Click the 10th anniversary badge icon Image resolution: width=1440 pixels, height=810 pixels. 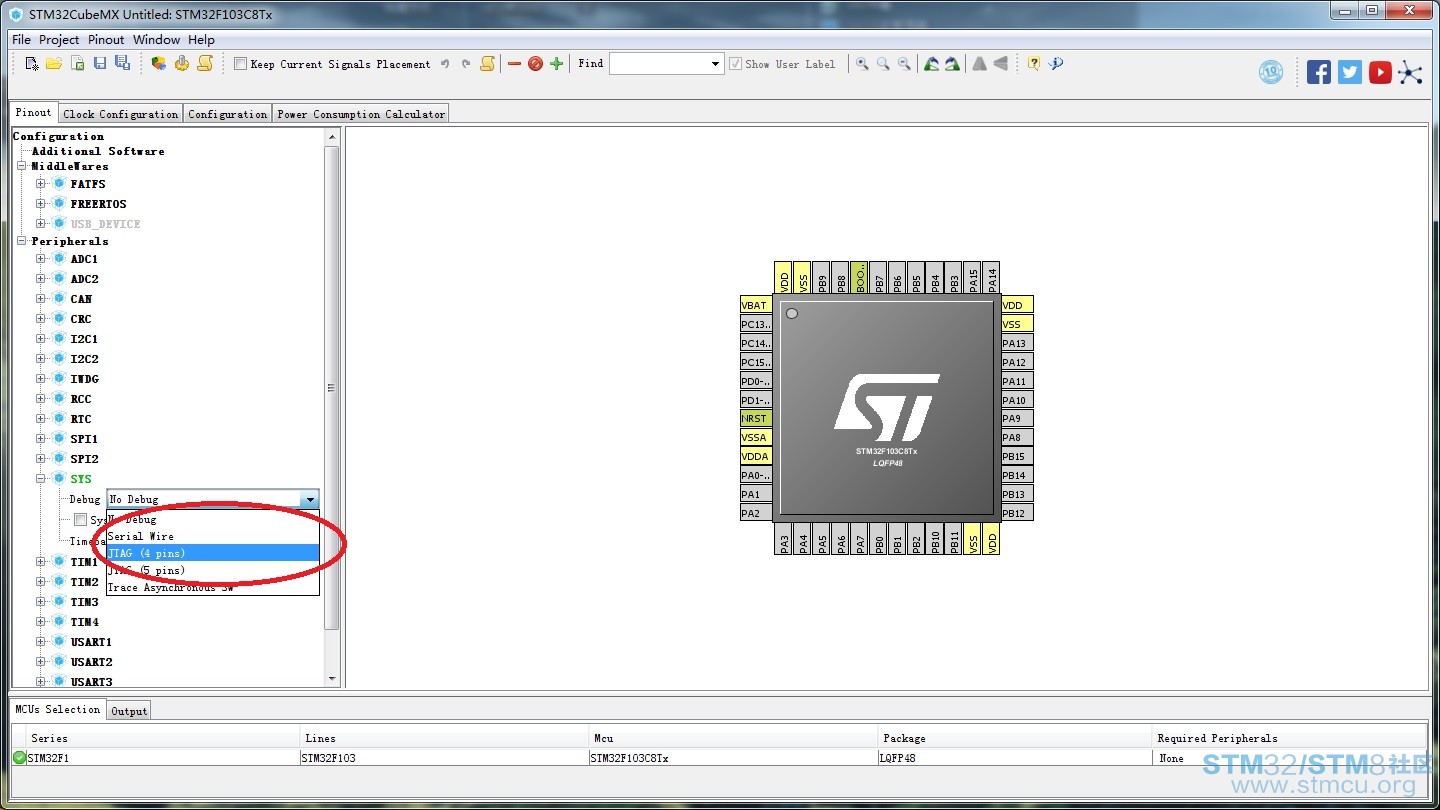[1271, 72]
